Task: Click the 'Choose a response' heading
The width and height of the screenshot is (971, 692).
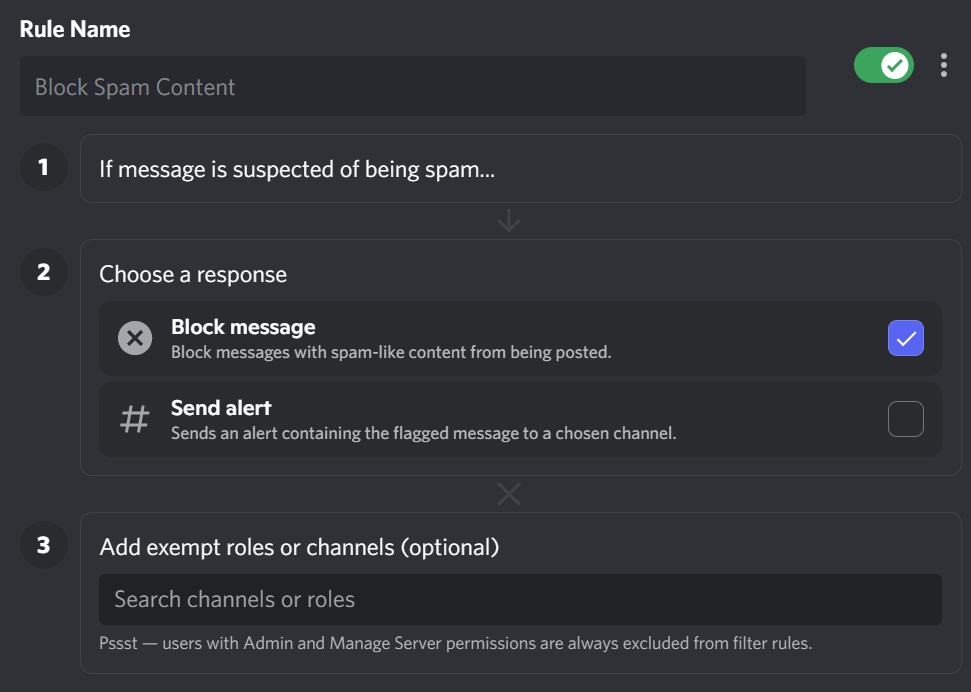Action: pyautogui.click(x=193, y=274)
